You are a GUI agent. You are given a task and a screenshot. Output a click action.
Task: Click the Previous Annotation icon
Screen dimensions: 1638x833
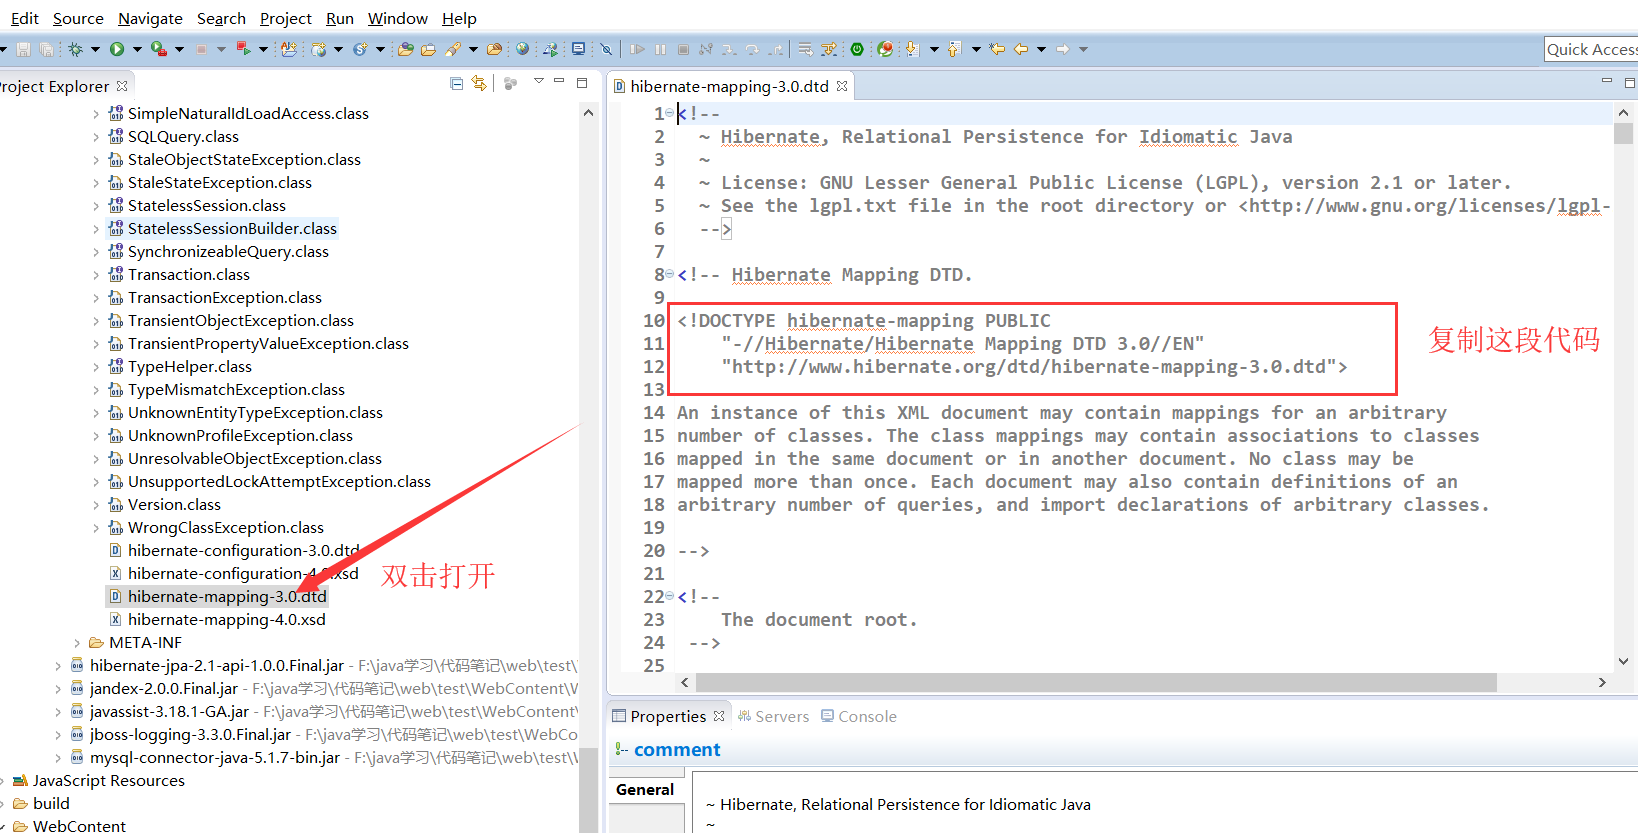[x=954, y=49]
